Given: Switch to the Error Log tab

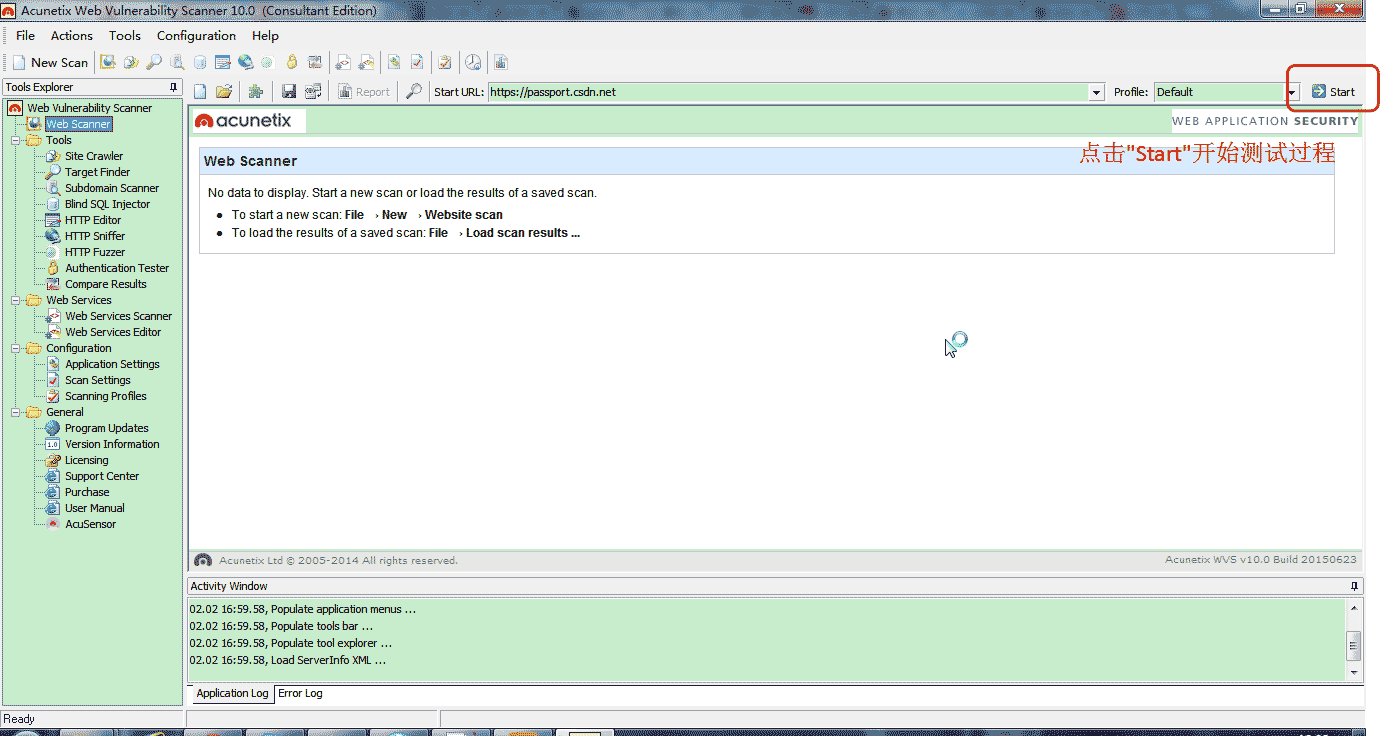Looking at the screenshot, I should click(x=300, y=693).
